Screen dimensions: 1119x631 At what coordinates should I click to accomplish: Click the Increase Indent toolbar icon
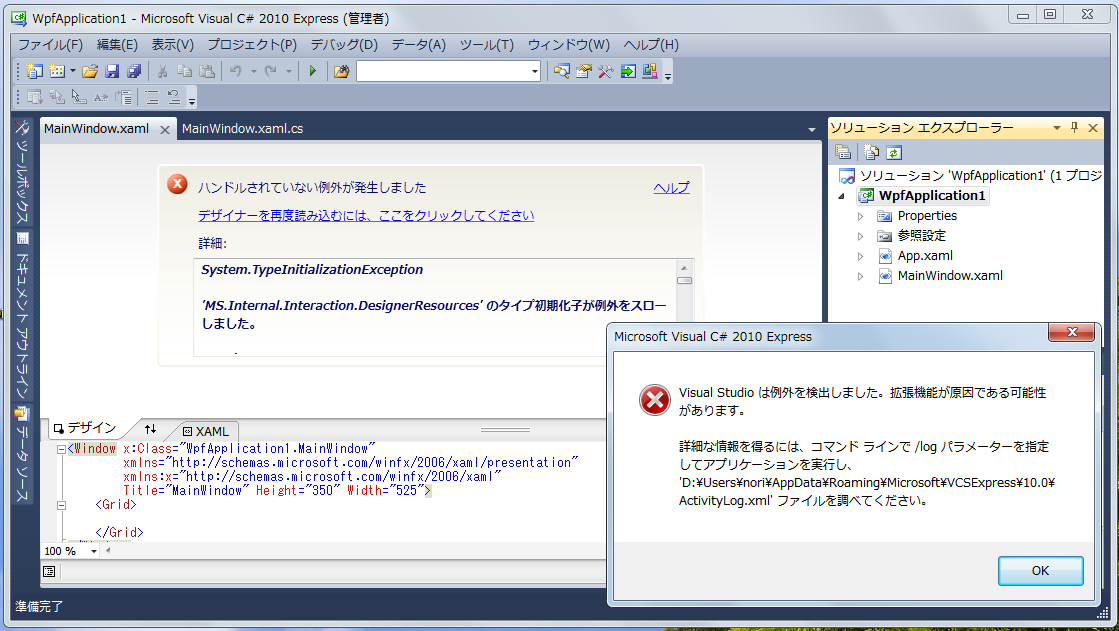pyautogui.click(x=174, y=97)
